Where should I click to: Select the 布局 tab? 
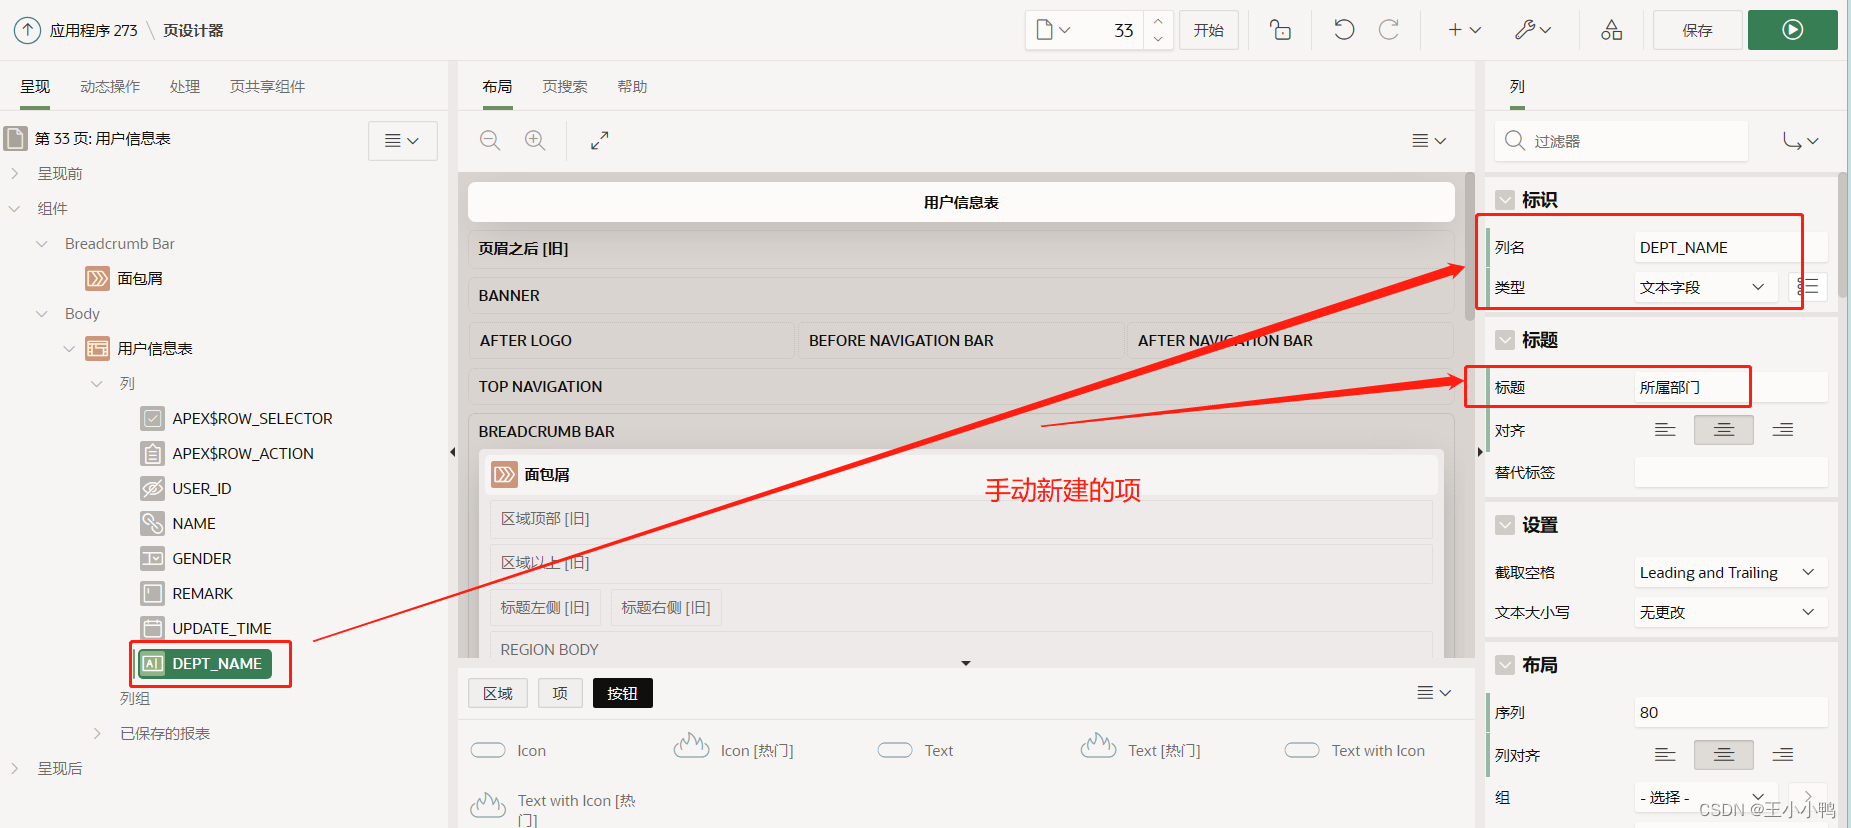point(497,87)
